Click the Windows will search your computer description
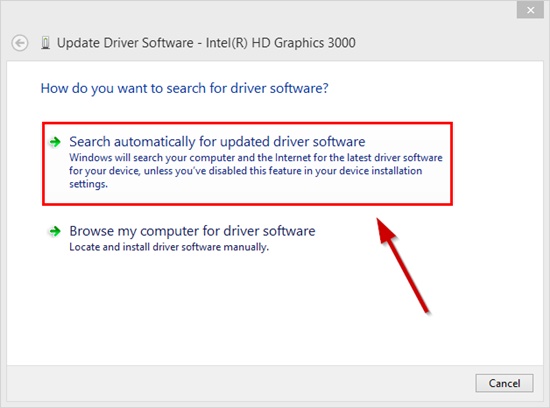 point(256,171)
